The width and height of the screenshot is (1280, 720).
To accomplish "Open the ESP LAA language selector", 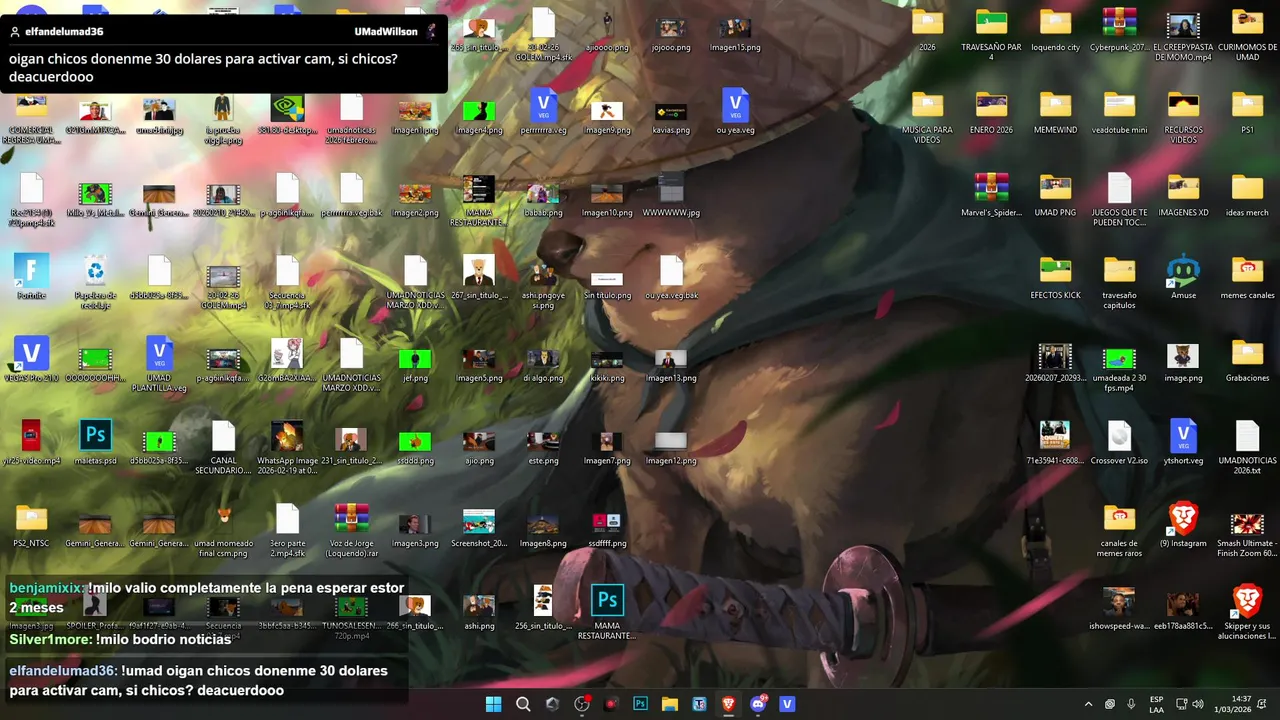I will pos(1156,704).
